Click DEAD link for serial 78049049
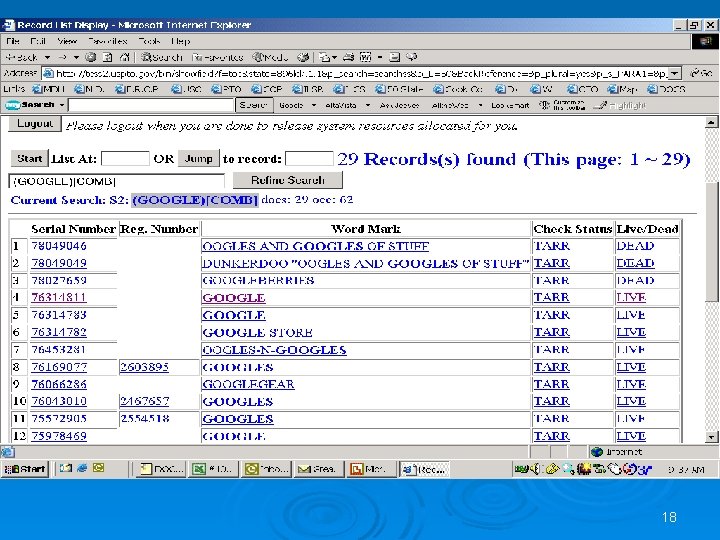720x540 pixels. 635,263
